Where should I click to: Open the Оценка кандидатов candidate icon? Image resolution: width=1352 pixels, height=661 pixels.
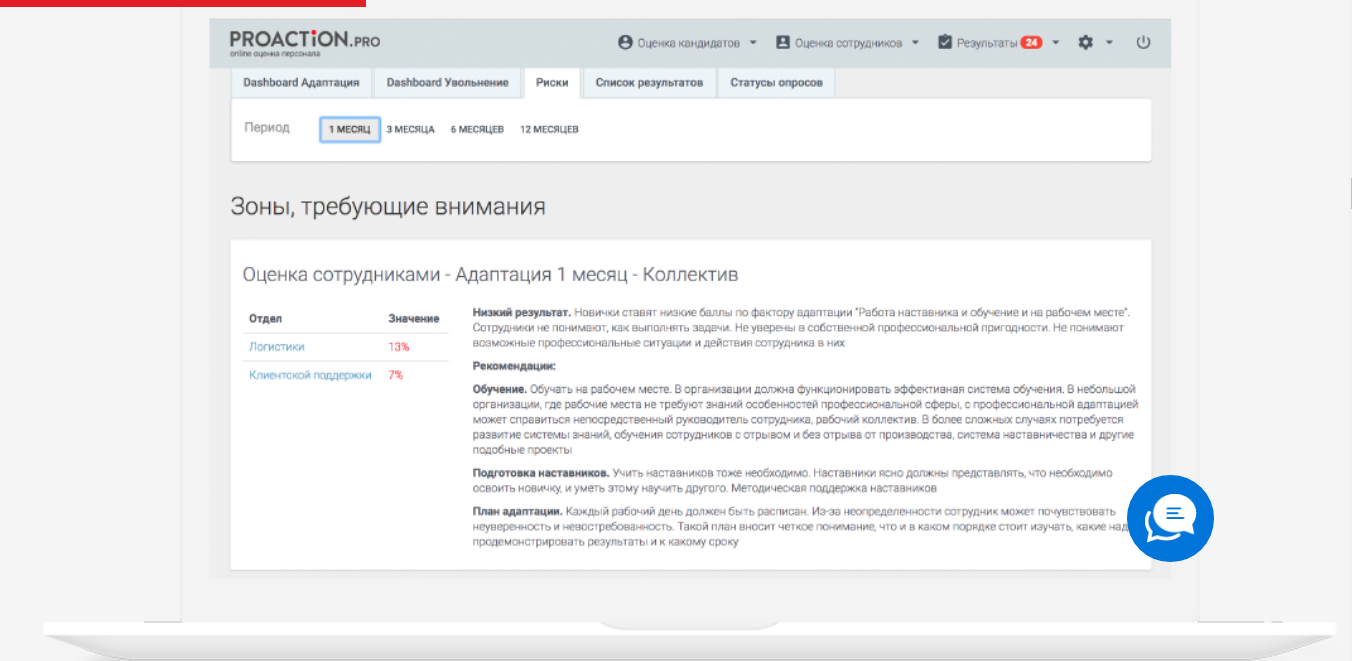point(623,43)
